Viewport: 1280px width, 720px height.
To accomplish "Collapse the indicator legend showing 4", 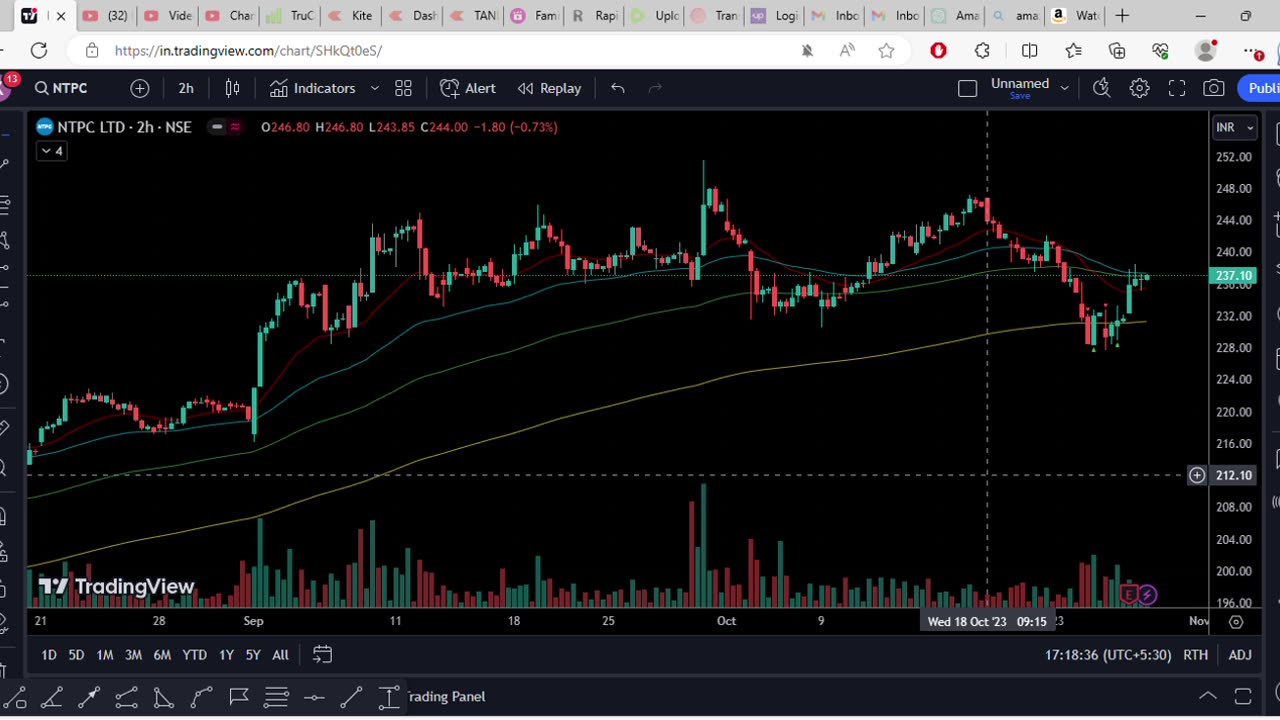I will tap(51, 151).
